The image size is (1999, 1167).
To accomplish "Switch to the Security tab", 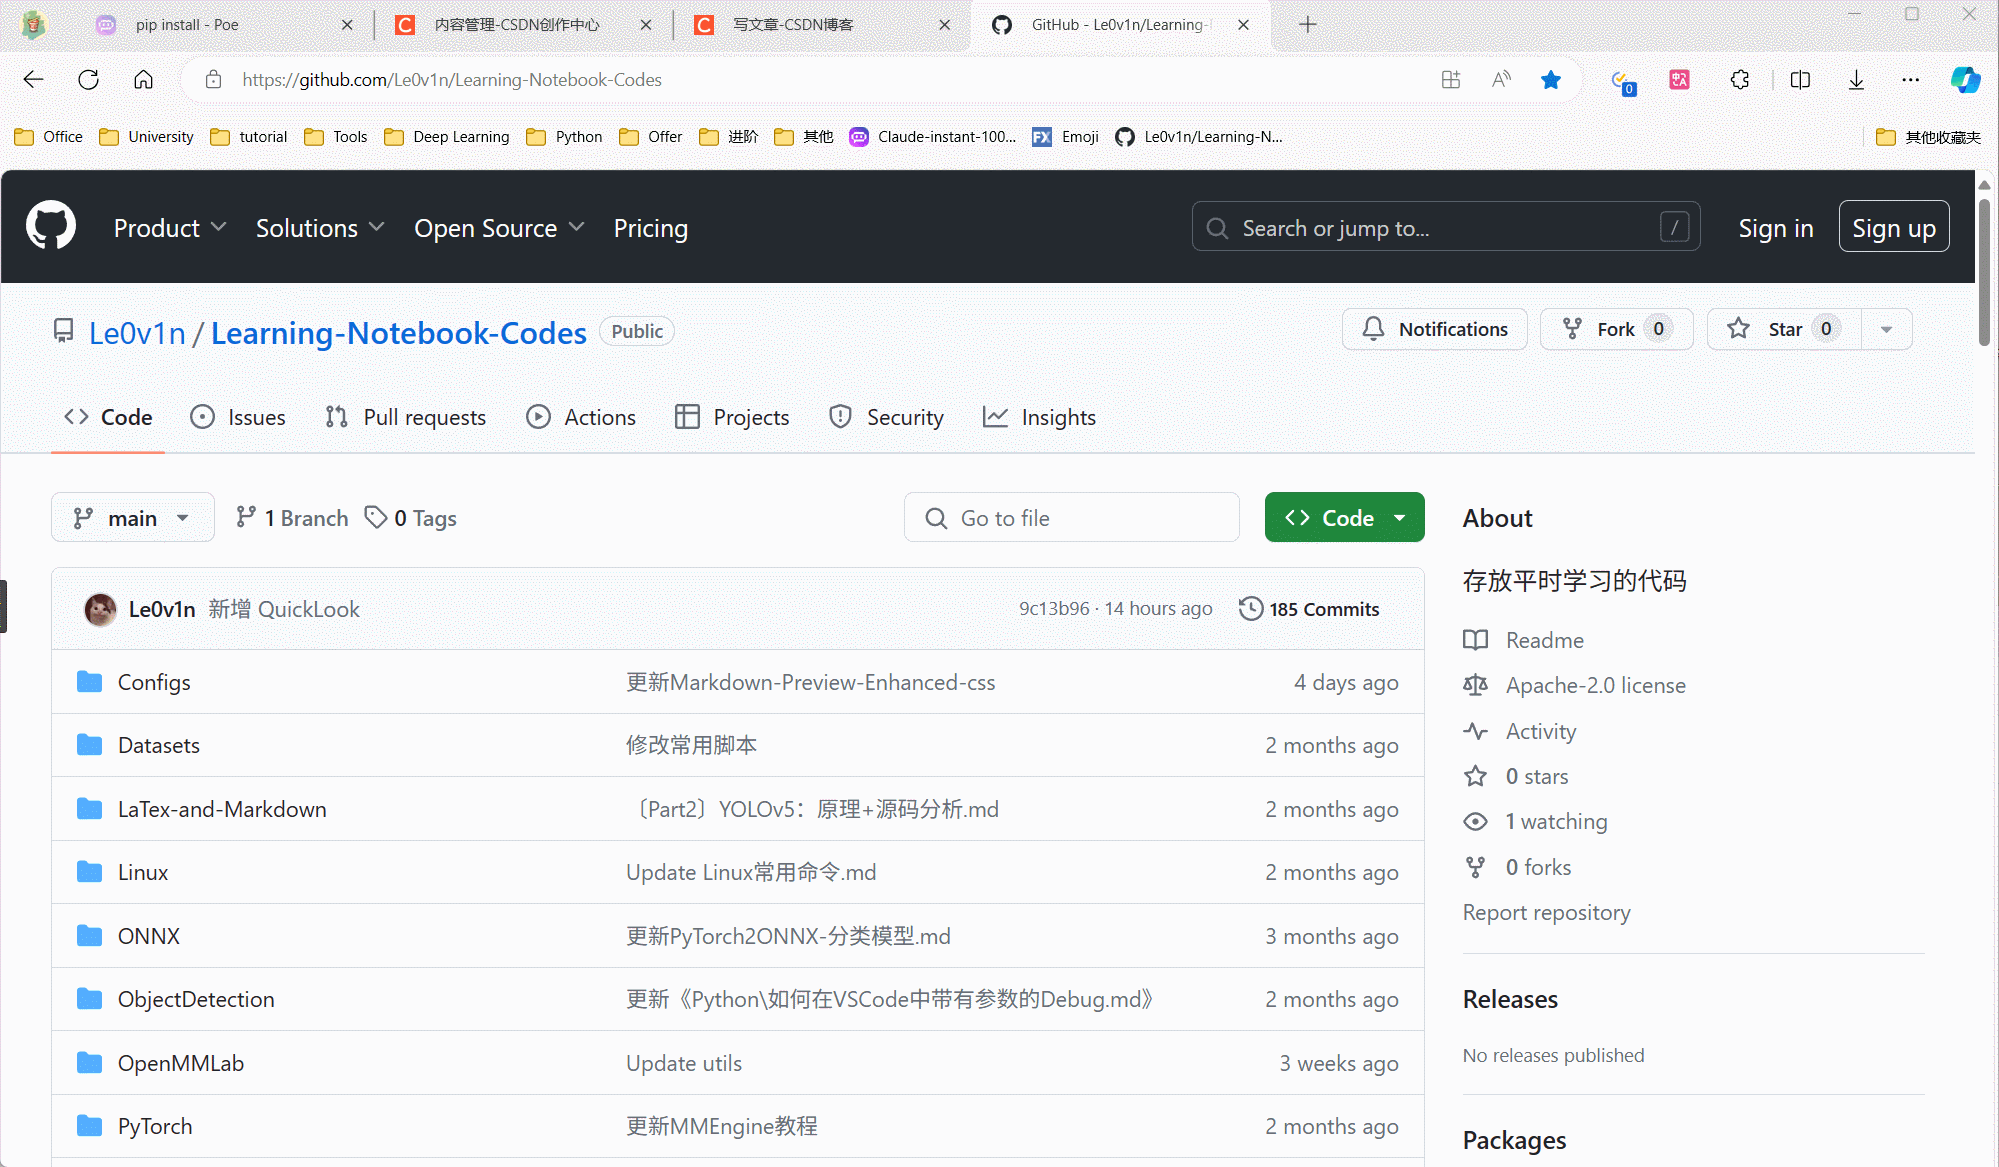I will coord(887,417).
